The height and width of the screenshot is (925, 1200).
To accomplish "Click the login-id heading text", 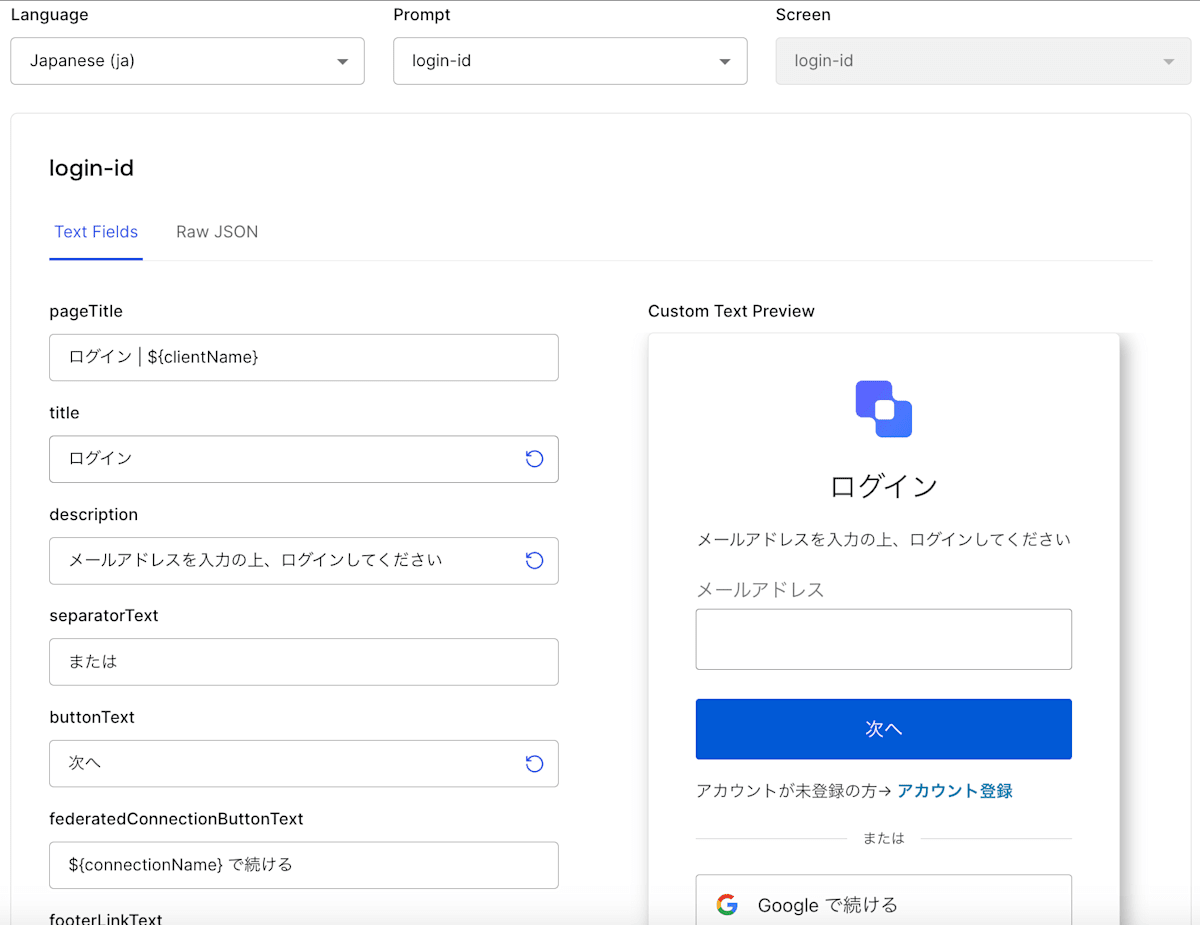I will click(91, 168).
